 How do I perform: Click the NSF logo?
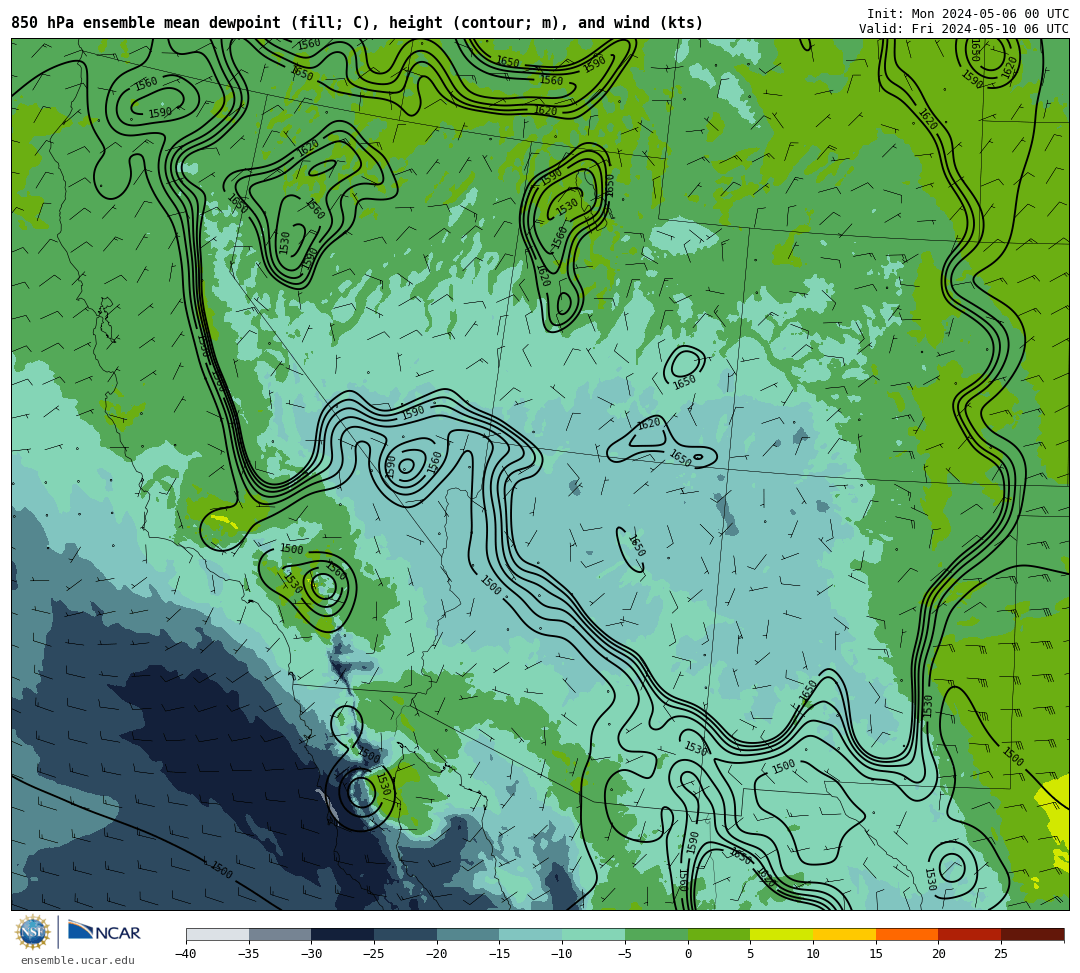point(33,932)
